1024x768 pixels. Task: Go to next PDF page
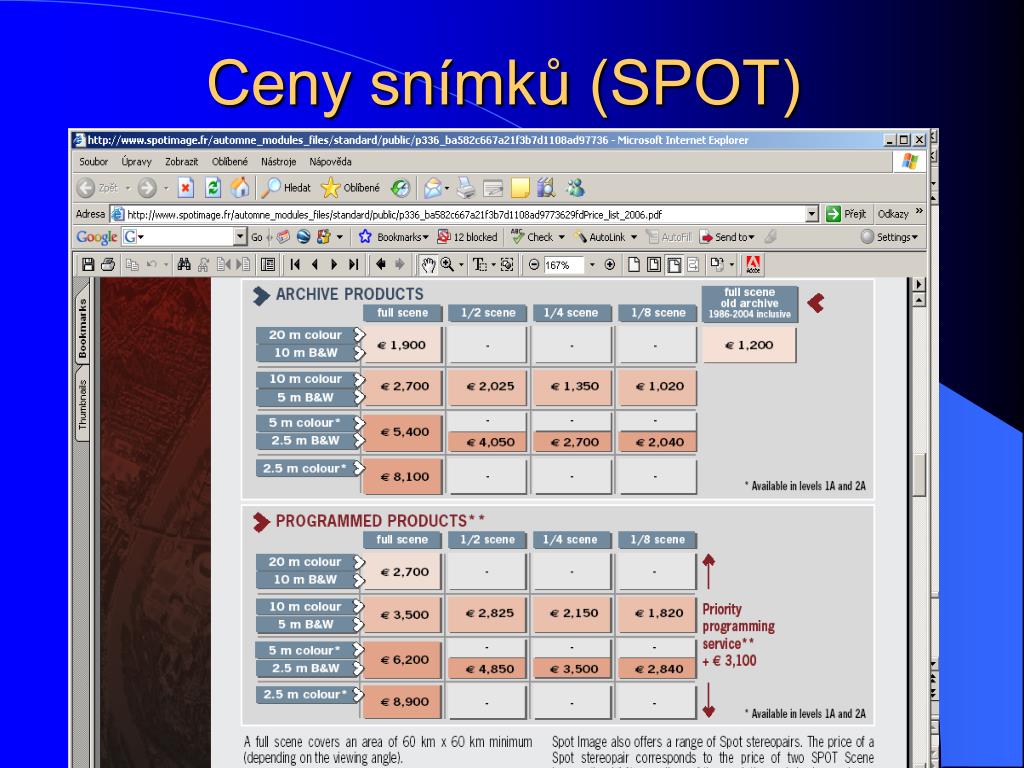334,264
